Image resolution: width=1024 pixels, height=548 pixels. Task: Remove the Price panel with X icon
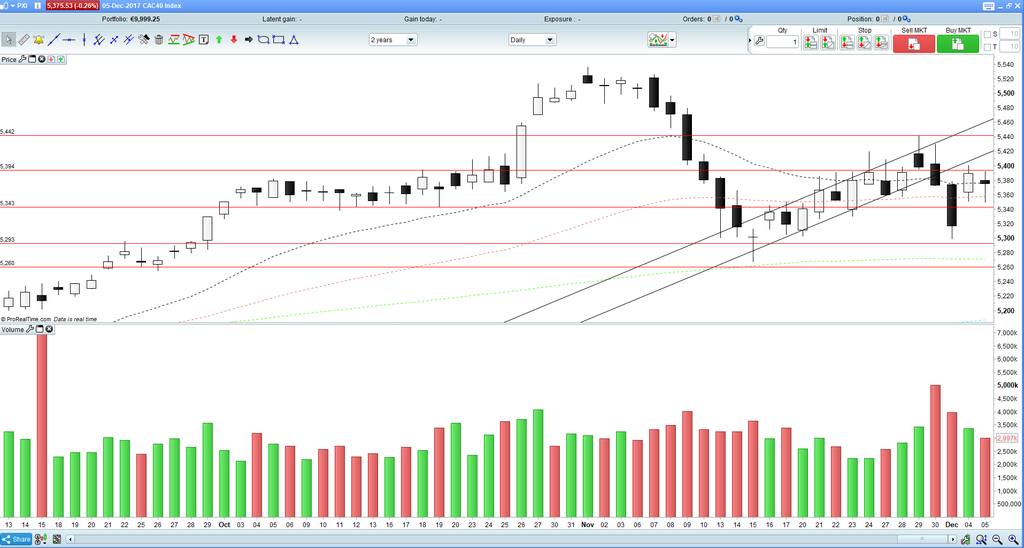(x=42, y=59)
